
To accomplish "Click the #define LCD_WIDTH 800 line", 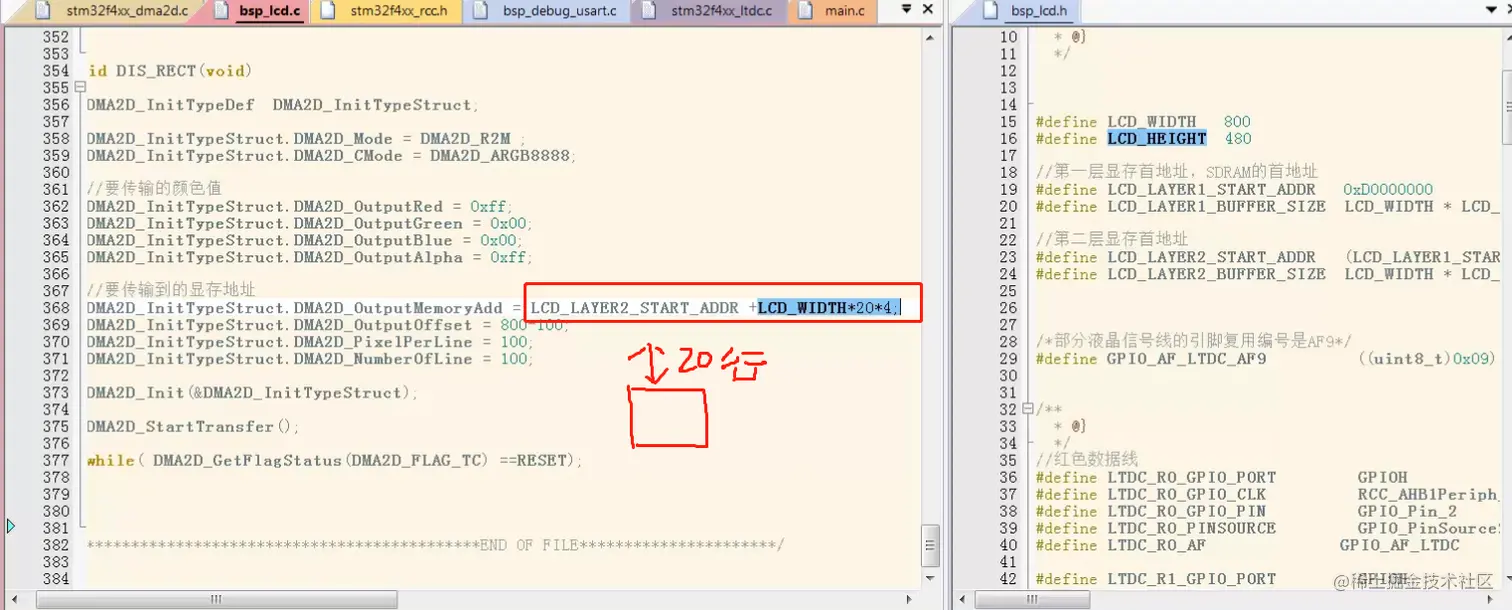I will (1143, 122).
